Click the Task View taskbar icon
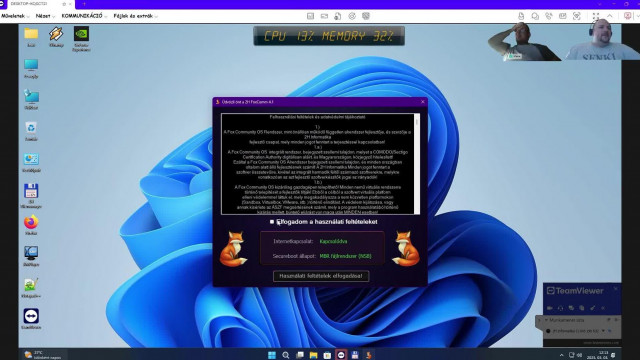Viewport: 640px width, 360px height. [300, 355]
